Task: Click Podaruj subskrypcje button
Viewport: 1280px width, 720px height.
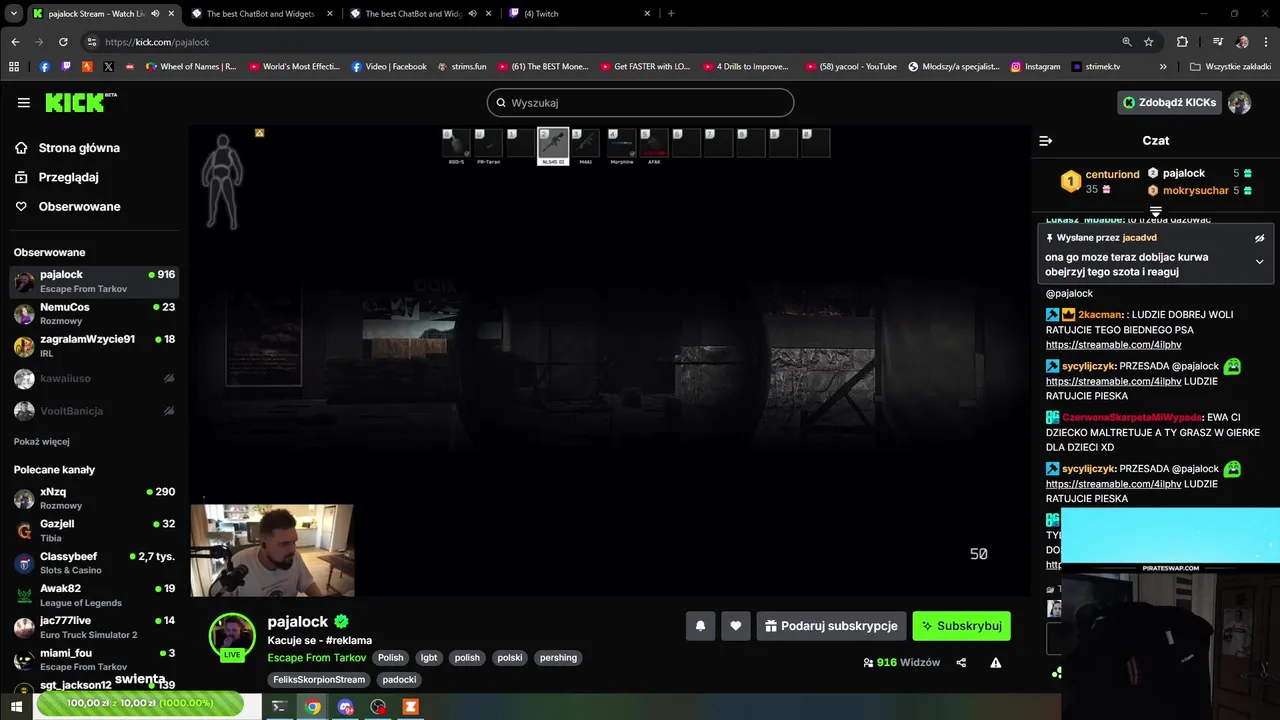Action: coord(831,626)
